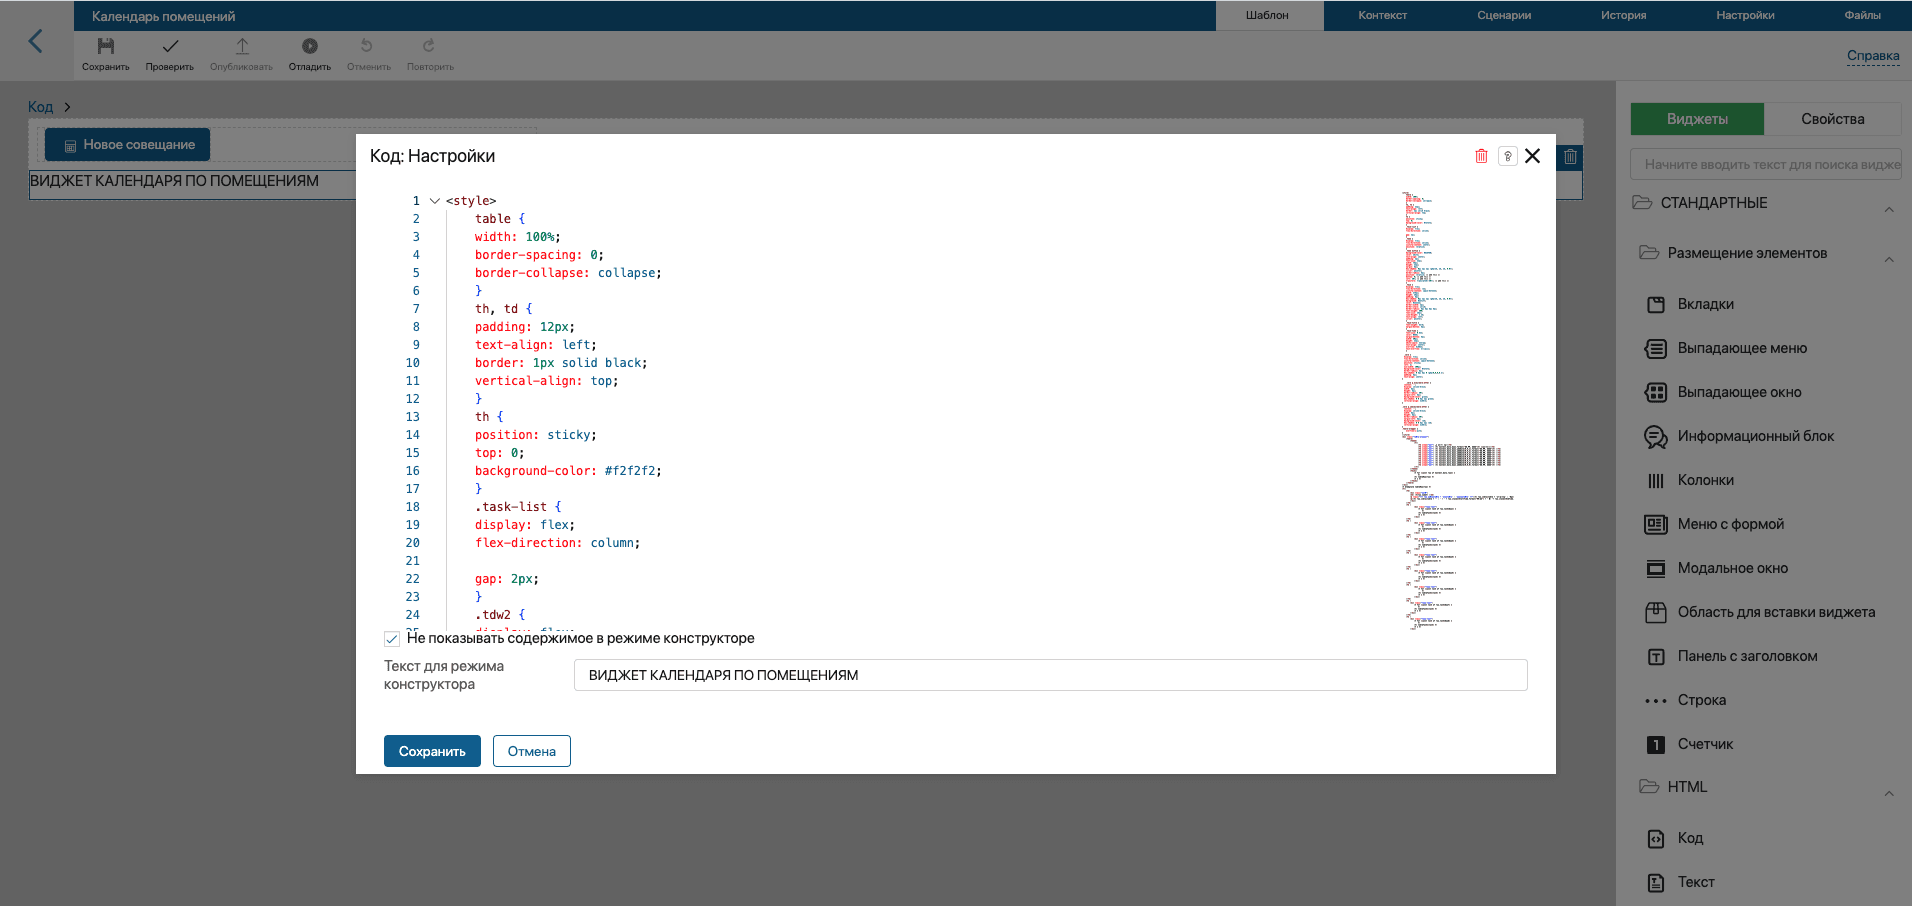
Task: Select the Модальное окно widget
Action: (1732, 568)
